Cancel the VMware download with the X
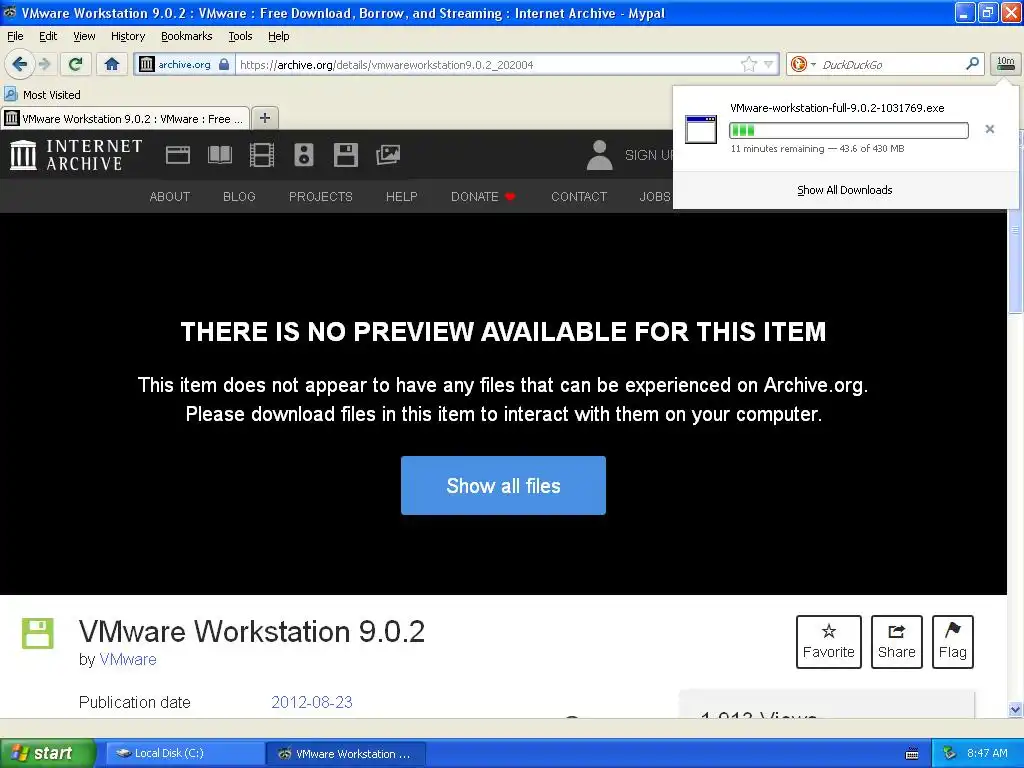 tap(990, 129)
